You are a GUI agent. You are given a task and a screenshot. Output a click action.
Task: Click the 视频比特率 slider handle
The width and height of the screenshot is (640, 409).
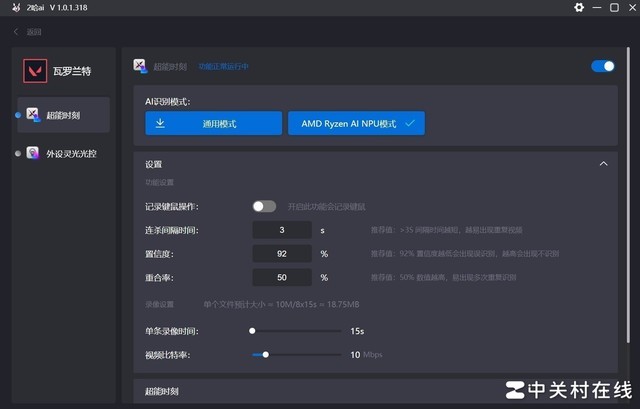pos(265,354)
